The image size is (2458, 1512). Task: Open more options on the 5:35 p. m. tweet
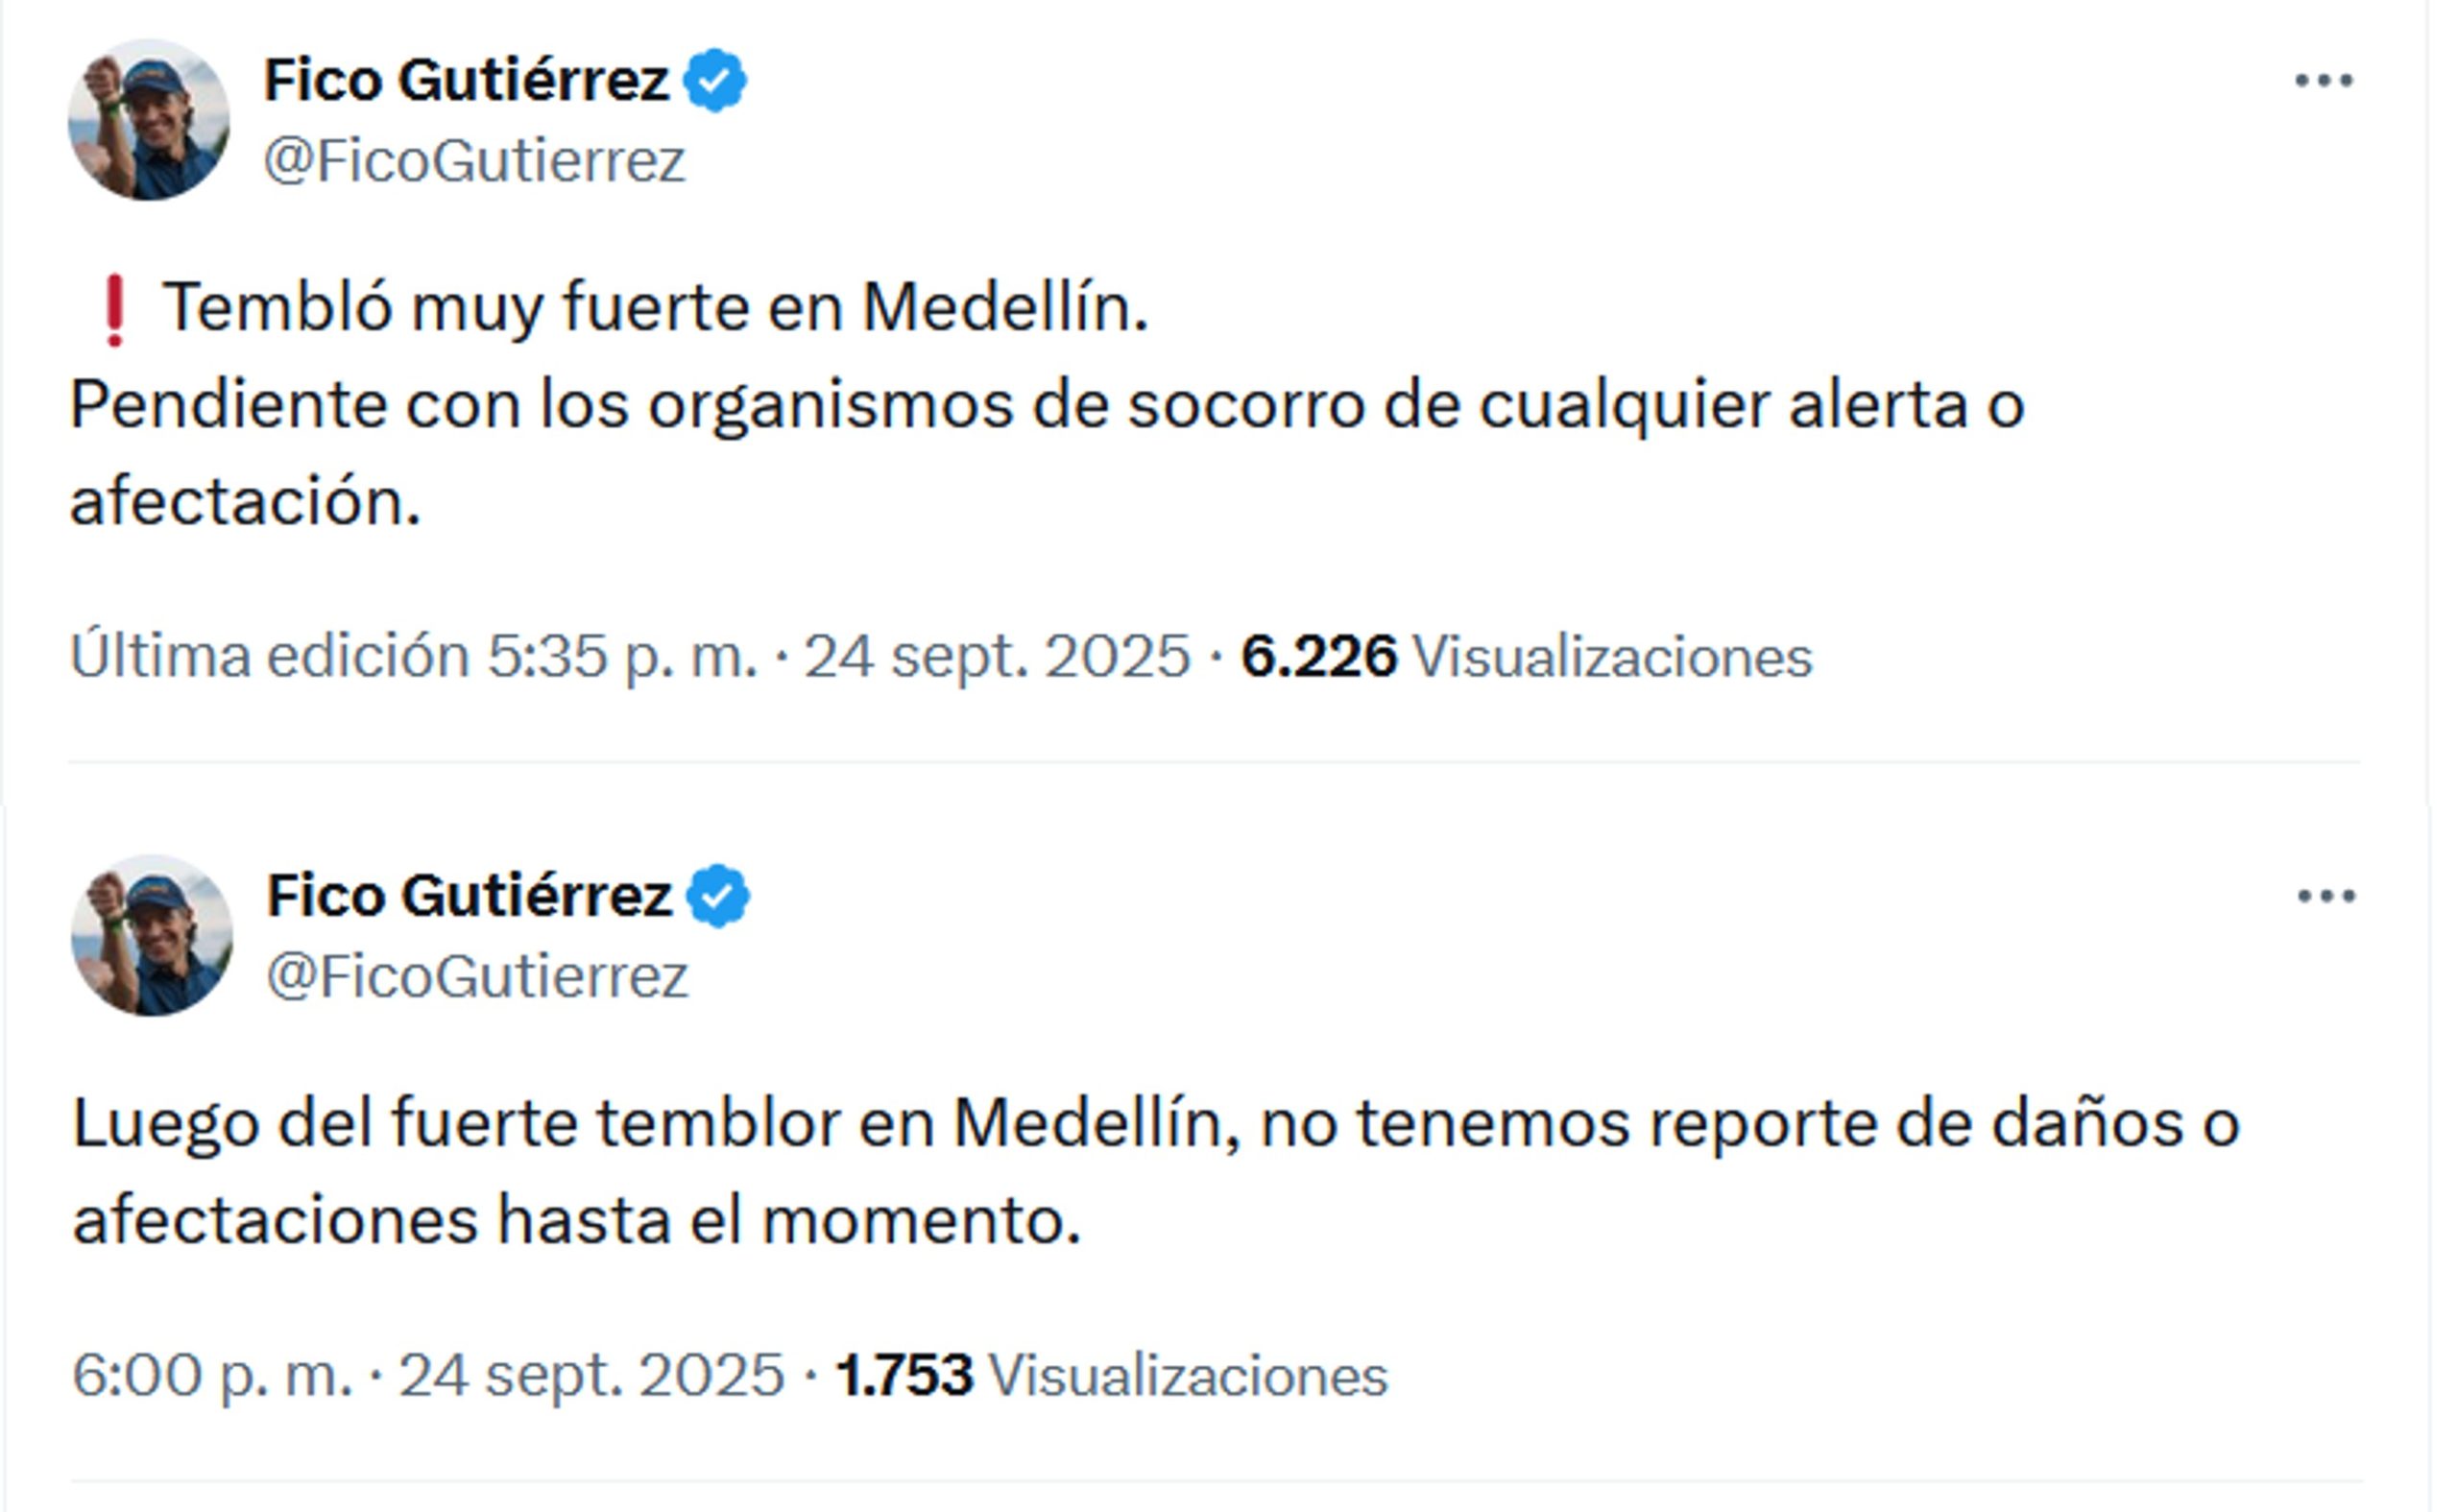pyautogui.click(x=2323, y=80)
